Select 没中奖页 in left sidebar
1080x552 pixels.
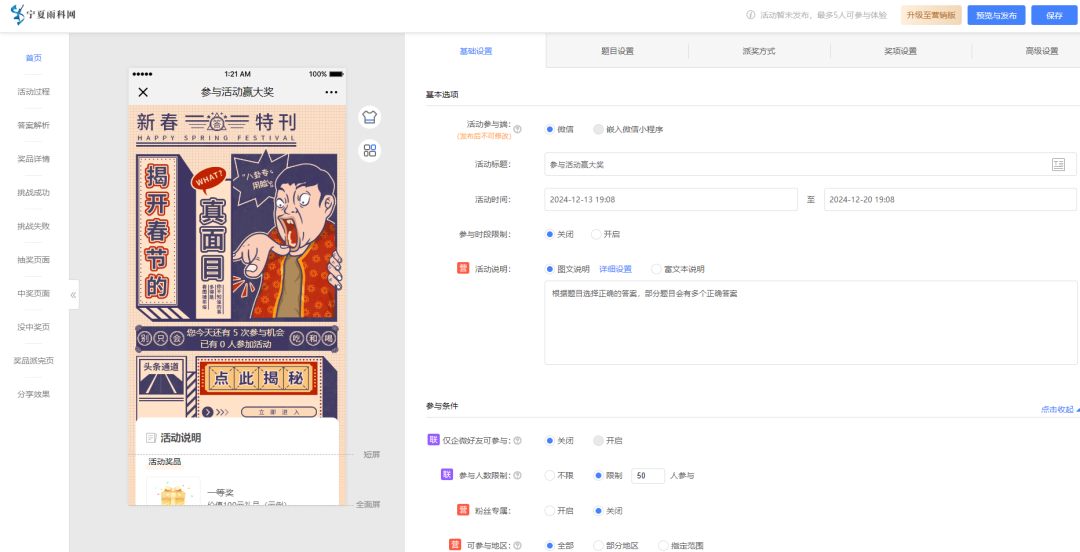point(34,327)
